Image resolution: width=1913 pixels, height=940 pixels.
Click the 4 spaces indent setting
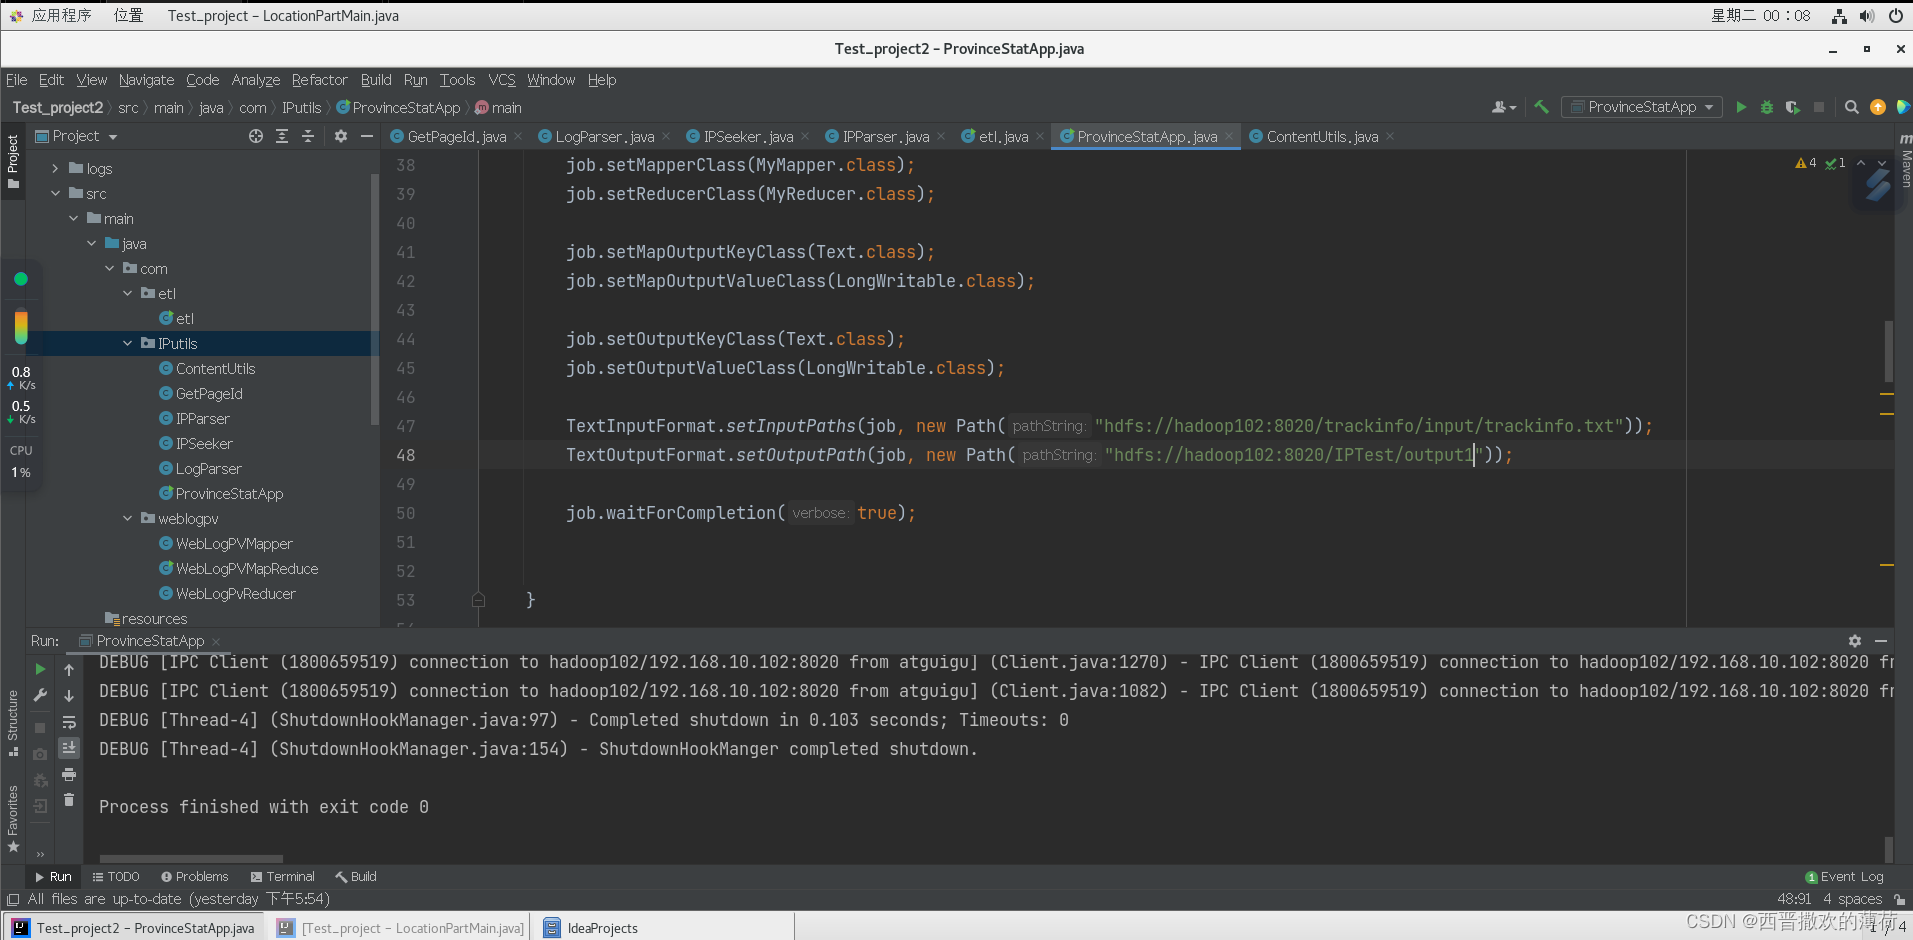tap(1852, 899)
